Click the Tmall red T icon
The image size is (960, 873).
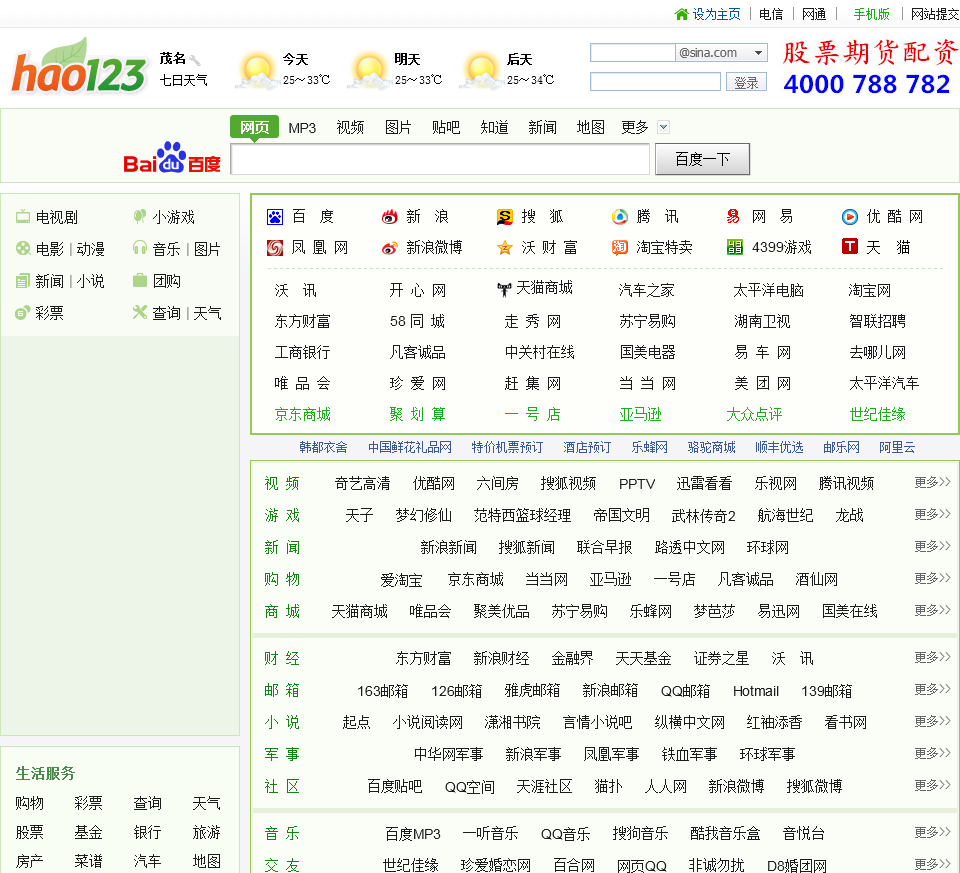849,247
